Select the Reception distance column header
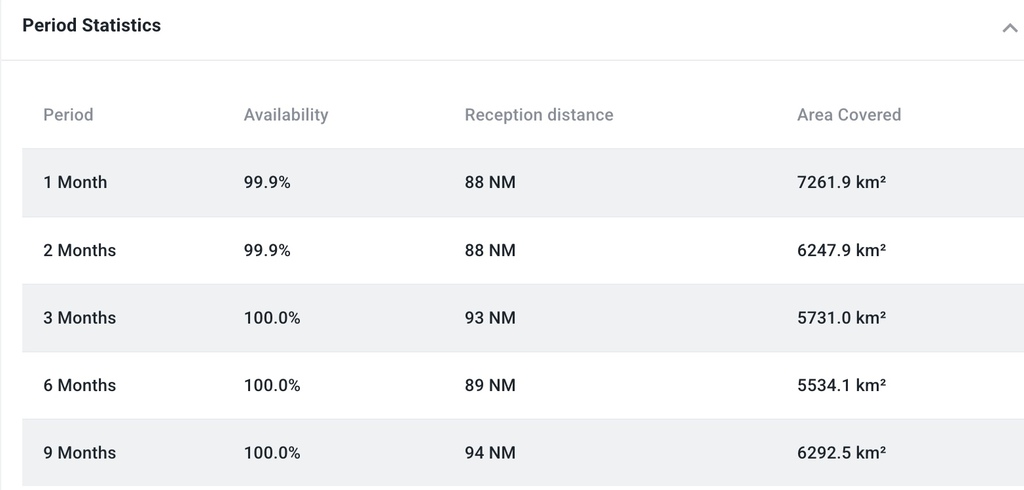This screenshot has width=1024, height=490. pyautogui.click(x=539, y=115)
